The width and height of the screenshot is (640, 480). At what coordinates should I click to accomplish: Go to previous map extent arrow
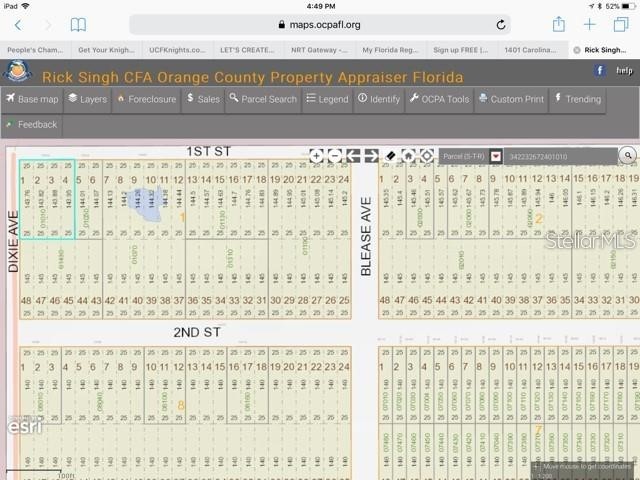point(353,156)
